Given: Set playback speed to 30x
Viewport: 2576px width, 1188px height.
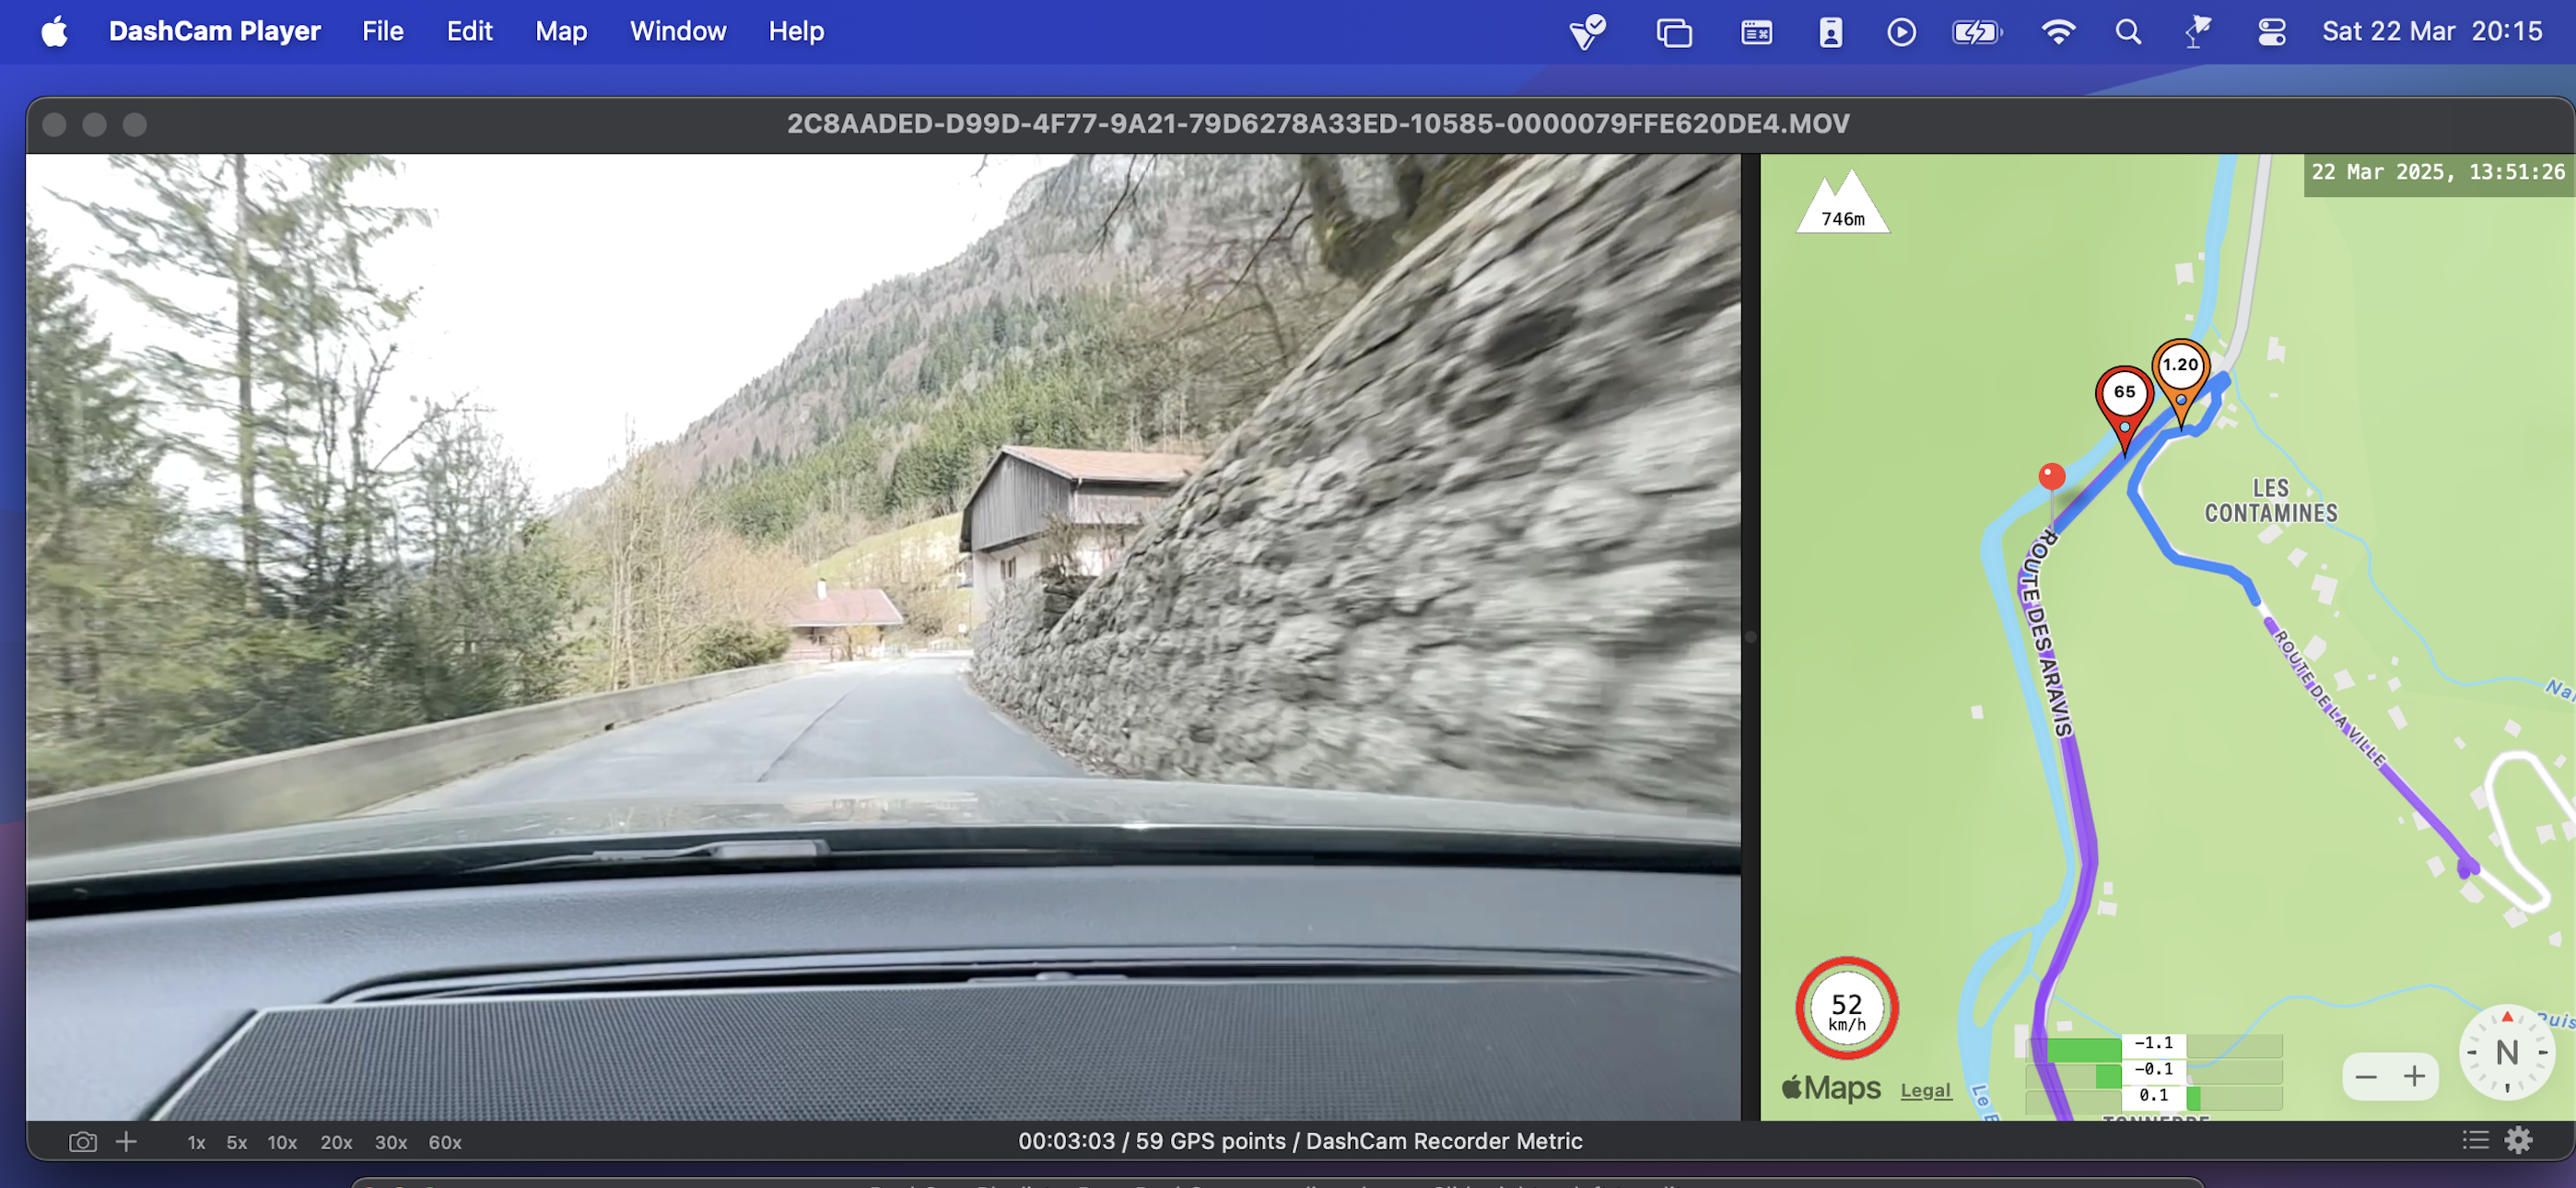Looking at the screenshot, I should click(x=390, y=1142).
